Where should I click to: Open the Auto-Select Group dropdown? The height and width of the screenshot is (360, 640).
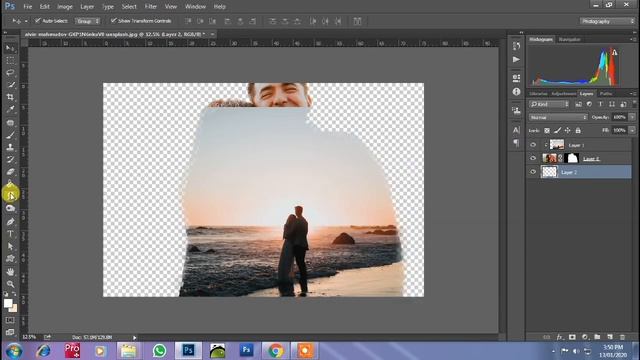(x=87, y=21)
